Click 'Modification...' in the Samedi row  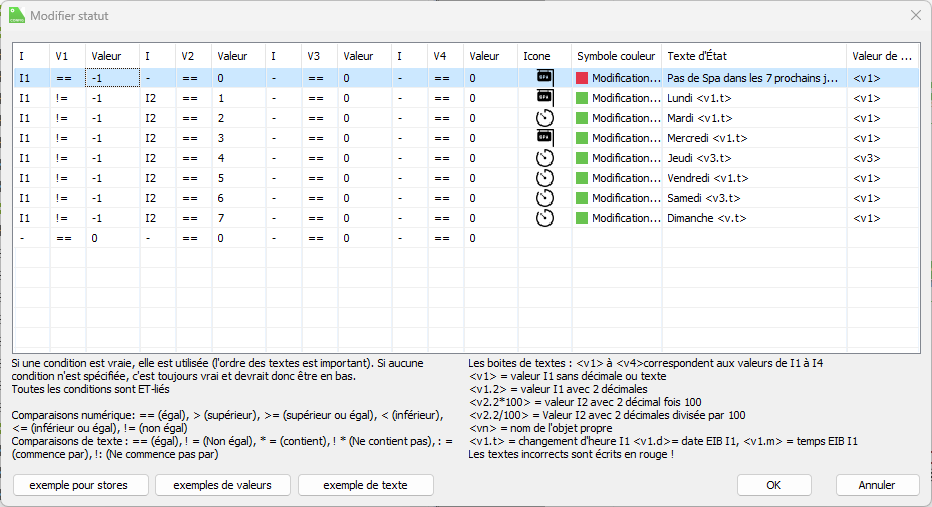626,198
